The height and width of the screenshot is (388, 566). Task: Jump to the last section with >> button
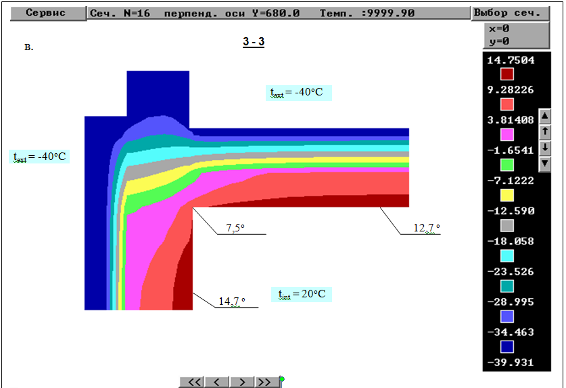click(267, 382)
